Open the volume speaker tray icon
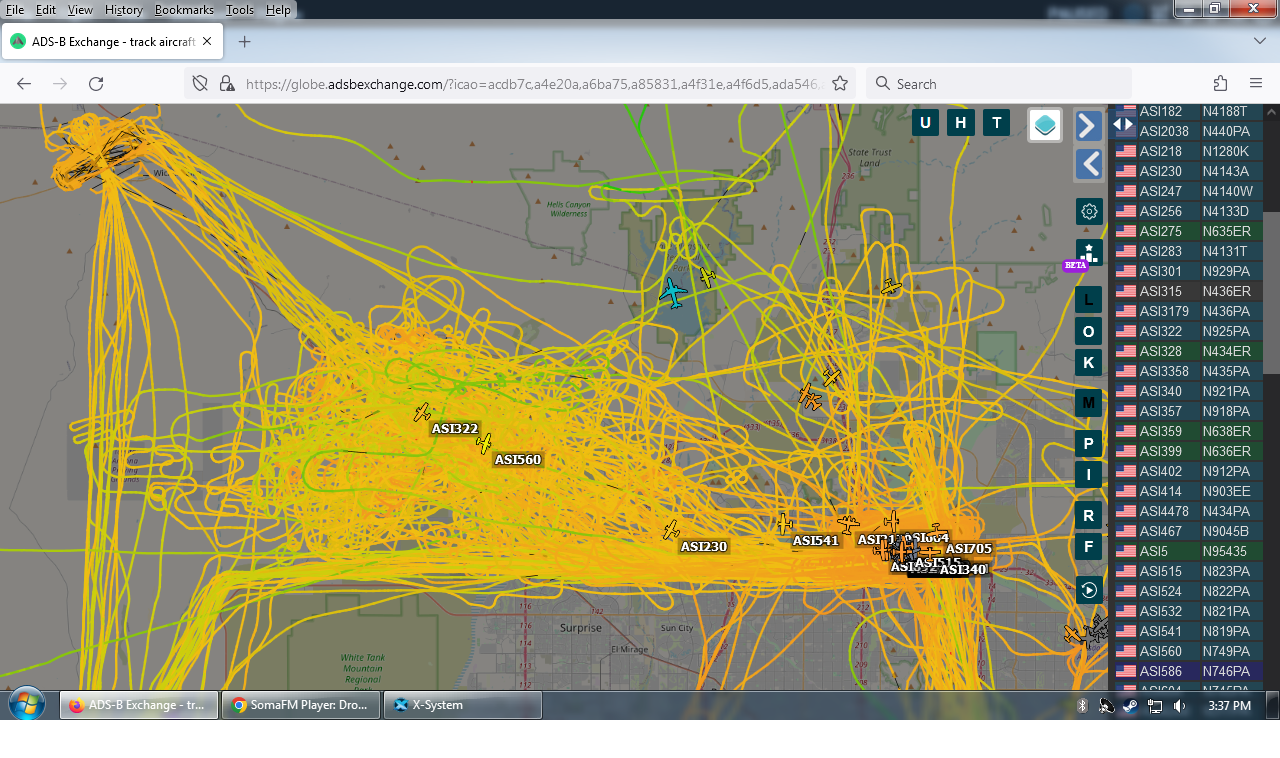The width and height of the screenshot is (1280, 758). [1179, 706]
